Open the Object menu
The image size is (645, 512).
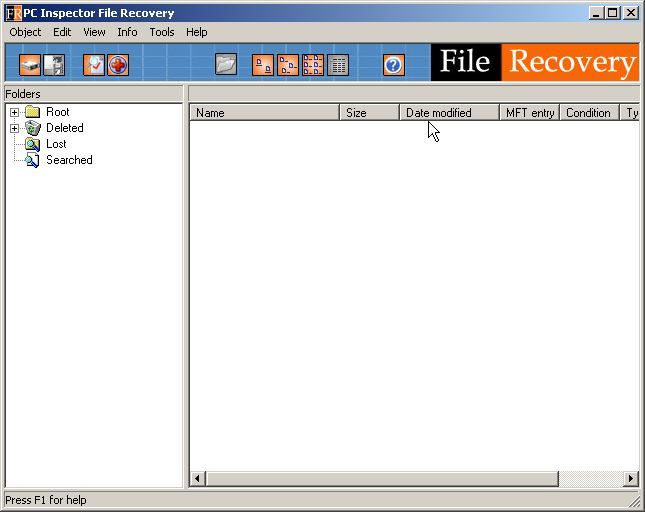click(x=25, y=32)
